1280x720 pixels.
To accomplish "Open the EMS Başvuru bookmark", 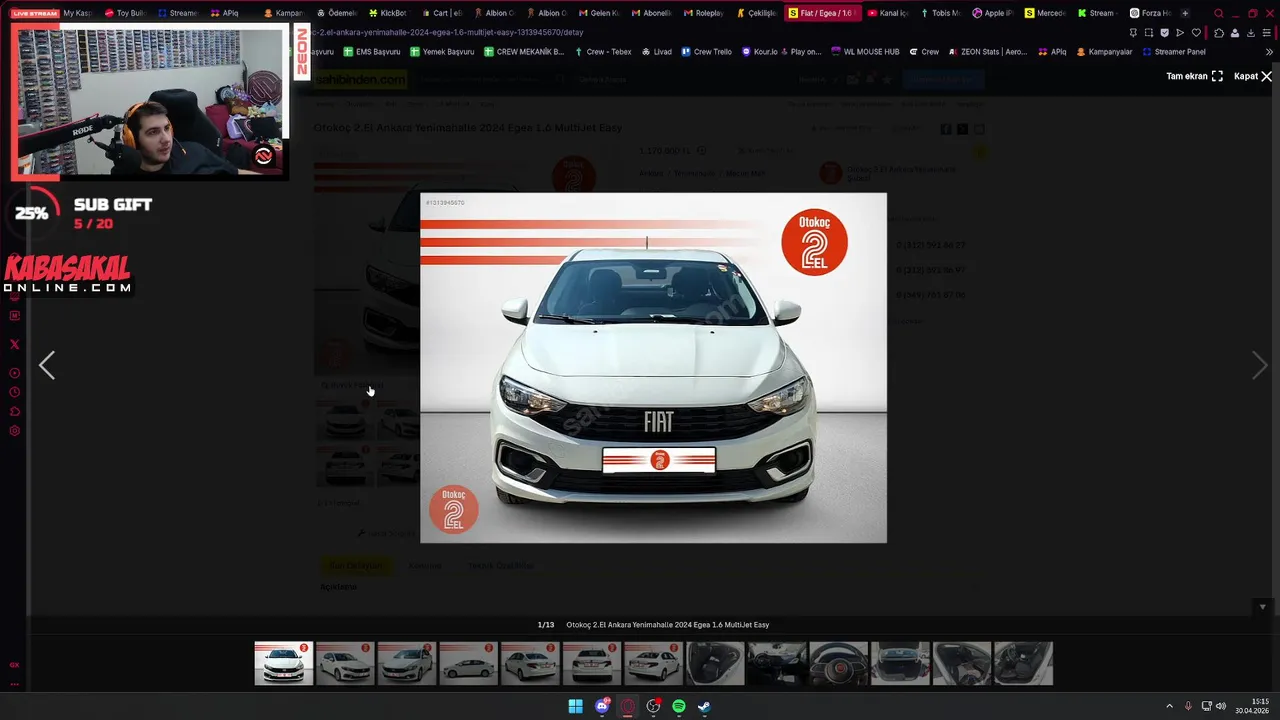I will click(371, 52).
